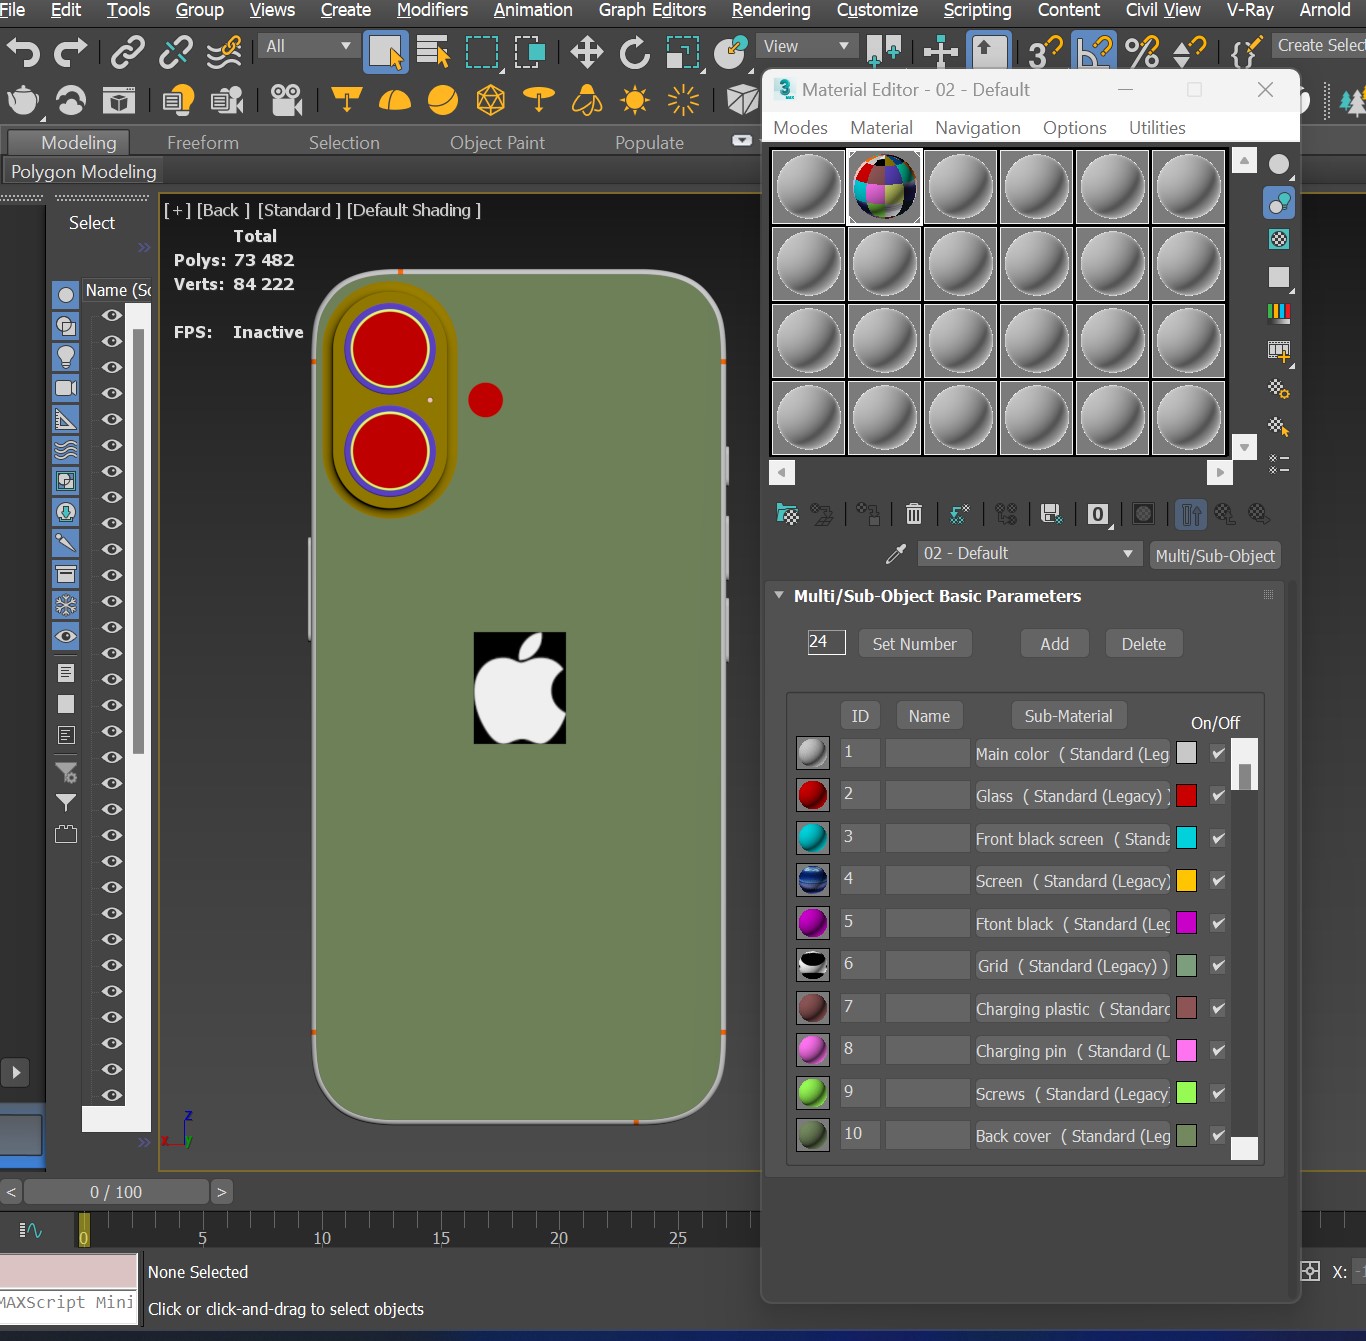Toggle the Backlight icon in Material Editor
Image resolution: width=1366 pixels, height=1341 pixels.
[x=1279, y=203]
